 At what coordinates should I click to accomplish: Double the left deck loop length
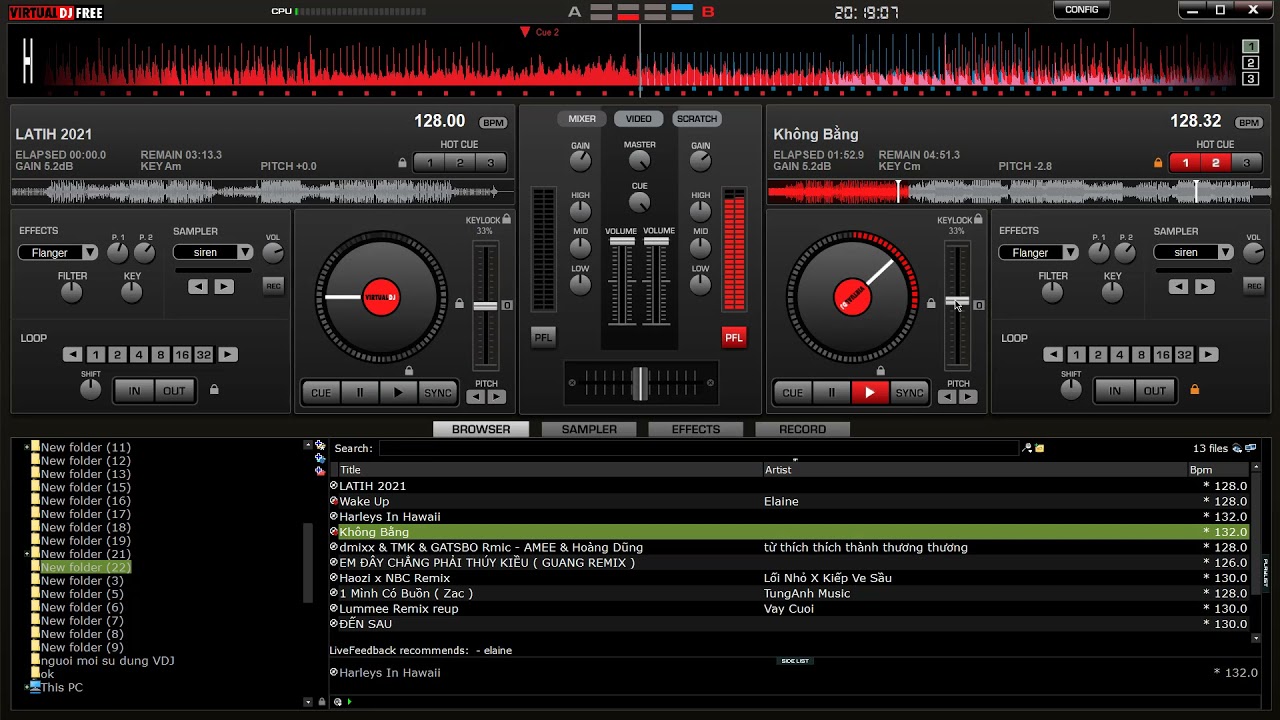pyautogui.click(x=228, y=355)
